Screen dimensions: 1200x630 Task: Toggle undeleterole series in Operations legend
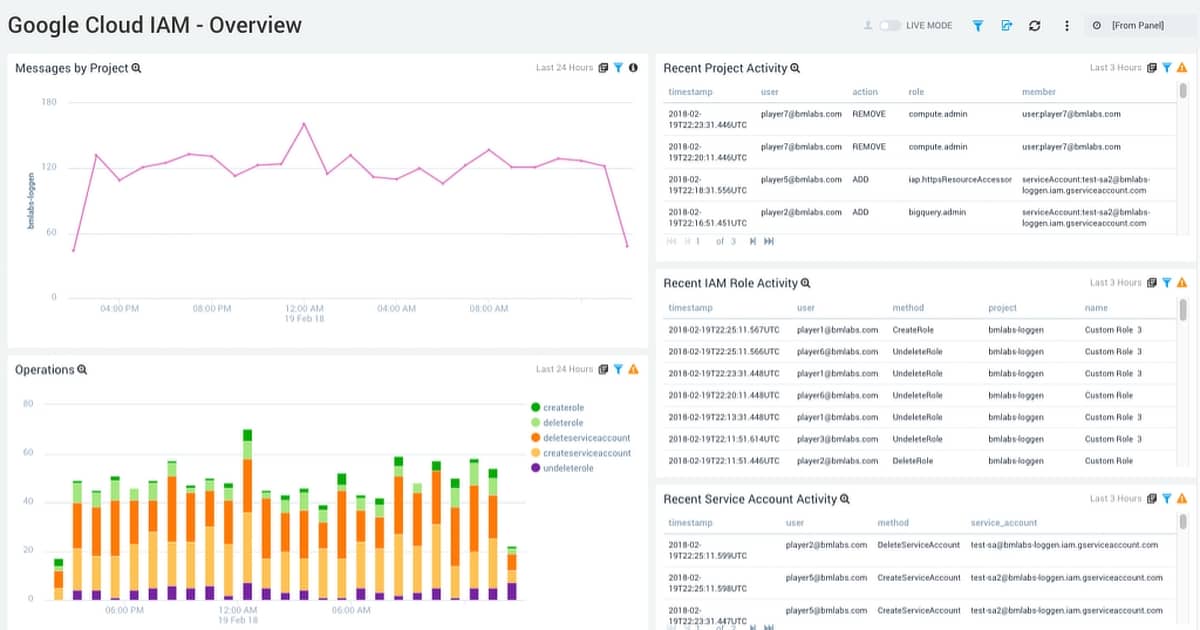point(562,468)
